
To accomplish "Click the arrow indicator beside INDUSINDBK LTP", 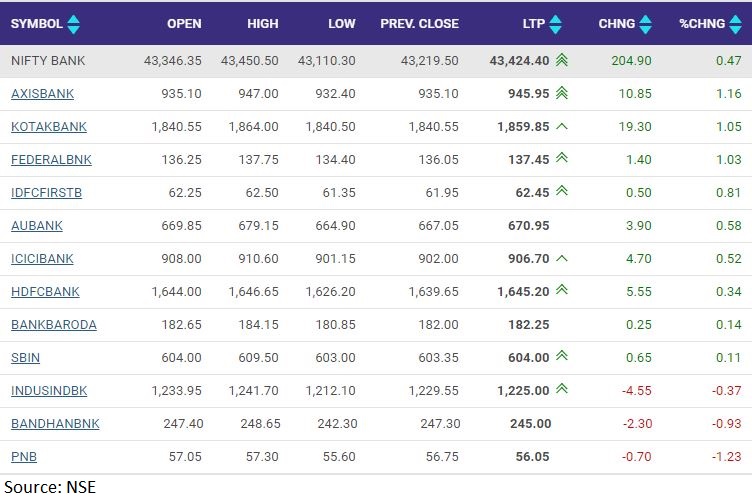I will (561, 390).
